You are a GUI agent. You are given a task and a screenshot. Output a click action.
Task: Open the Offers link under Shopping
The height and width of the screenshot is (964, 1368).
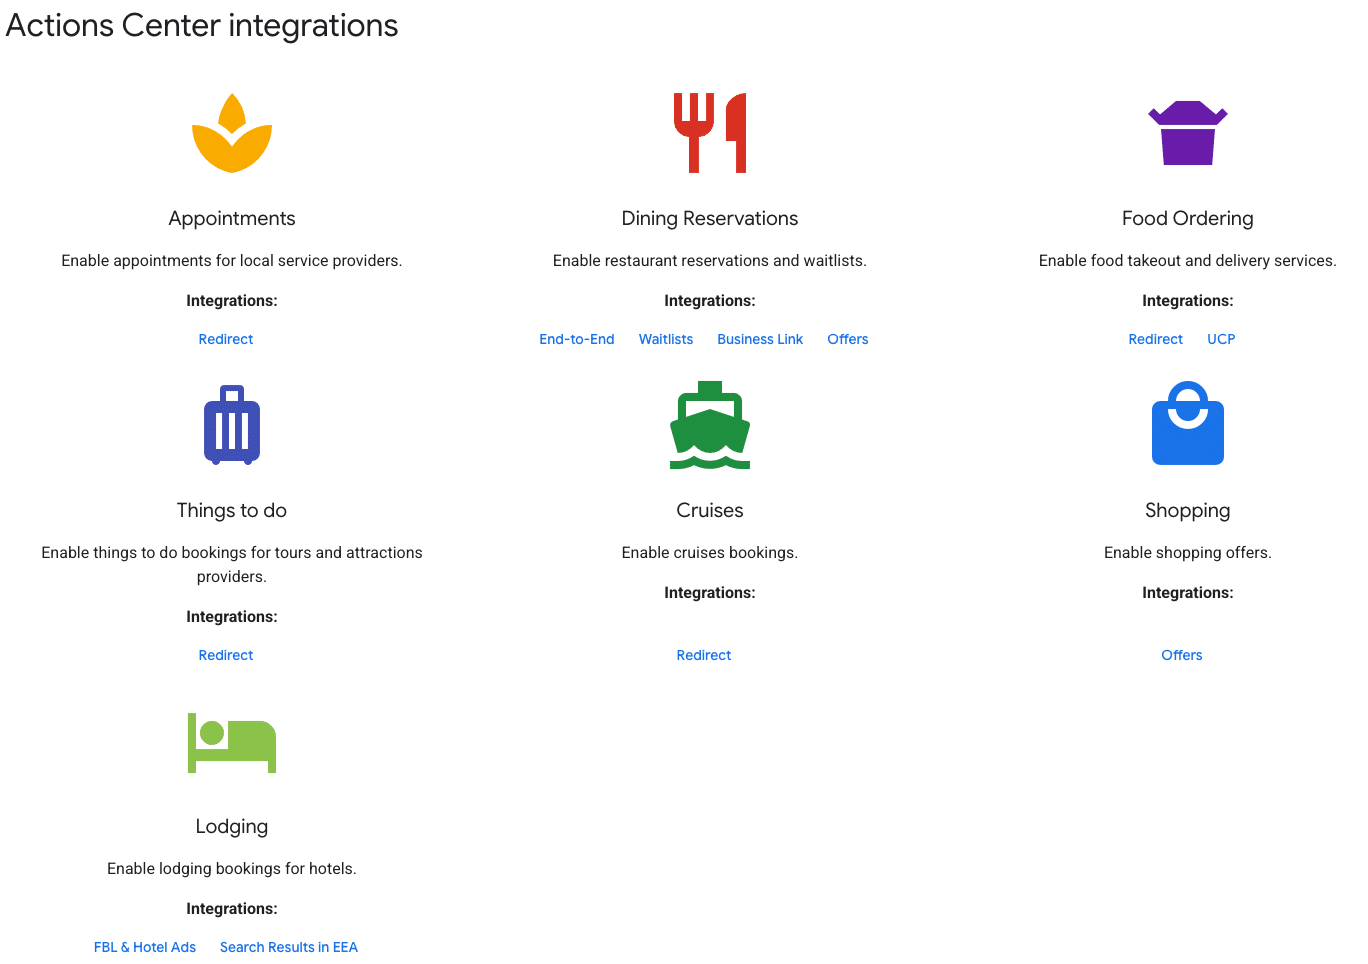coord(1182,655)
